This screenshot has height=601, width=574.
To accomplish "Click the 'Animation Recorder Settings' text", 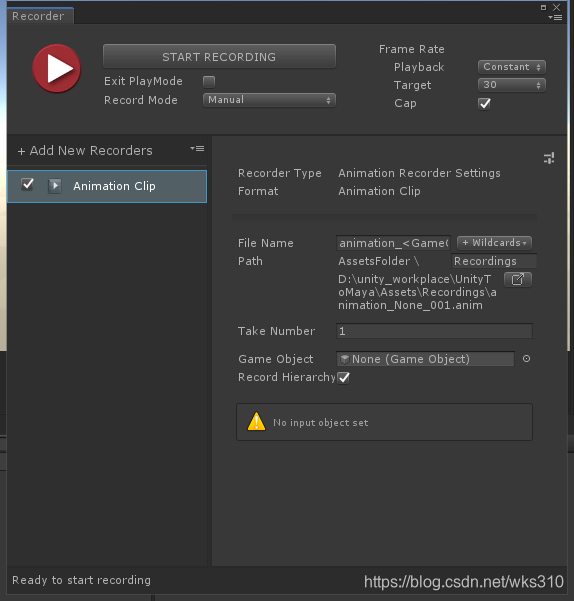I will click(x=419, y=173).
